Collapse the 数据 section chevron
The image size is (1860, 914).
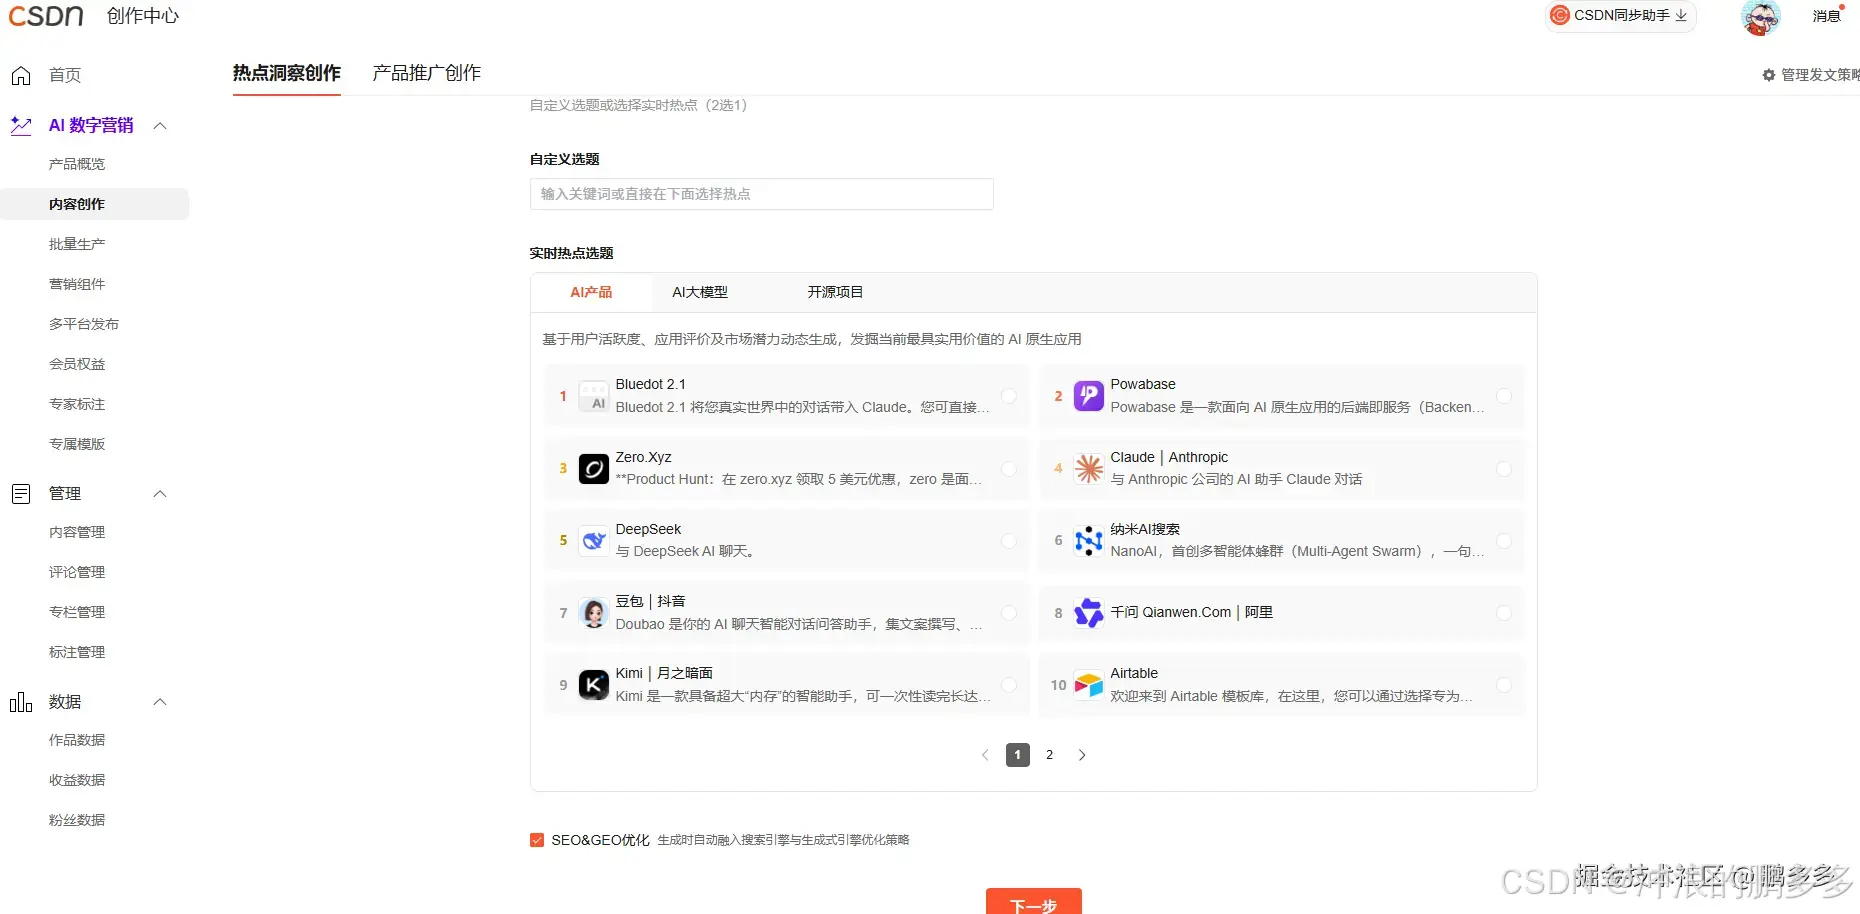click(160, 702)
